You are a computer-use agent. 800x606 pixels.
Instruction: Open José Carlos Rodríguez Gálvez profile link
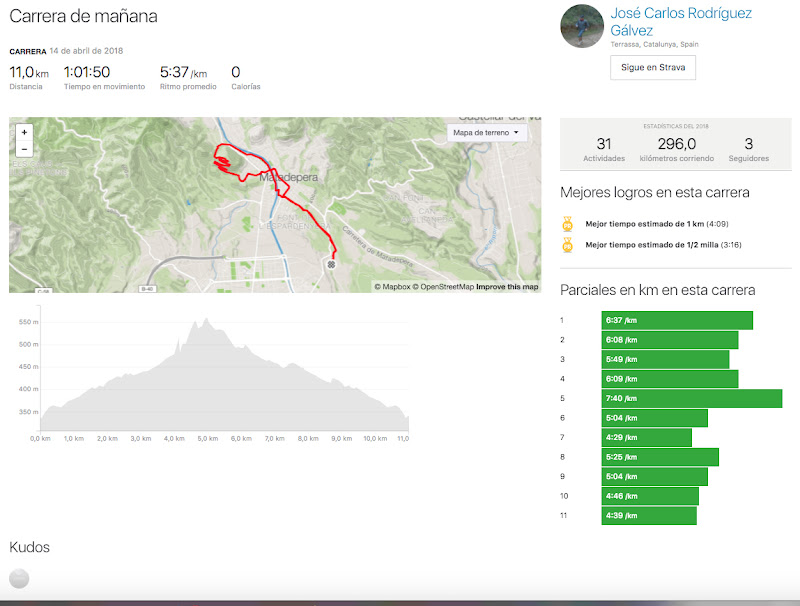pyautogui.click(x=680, y=21)
